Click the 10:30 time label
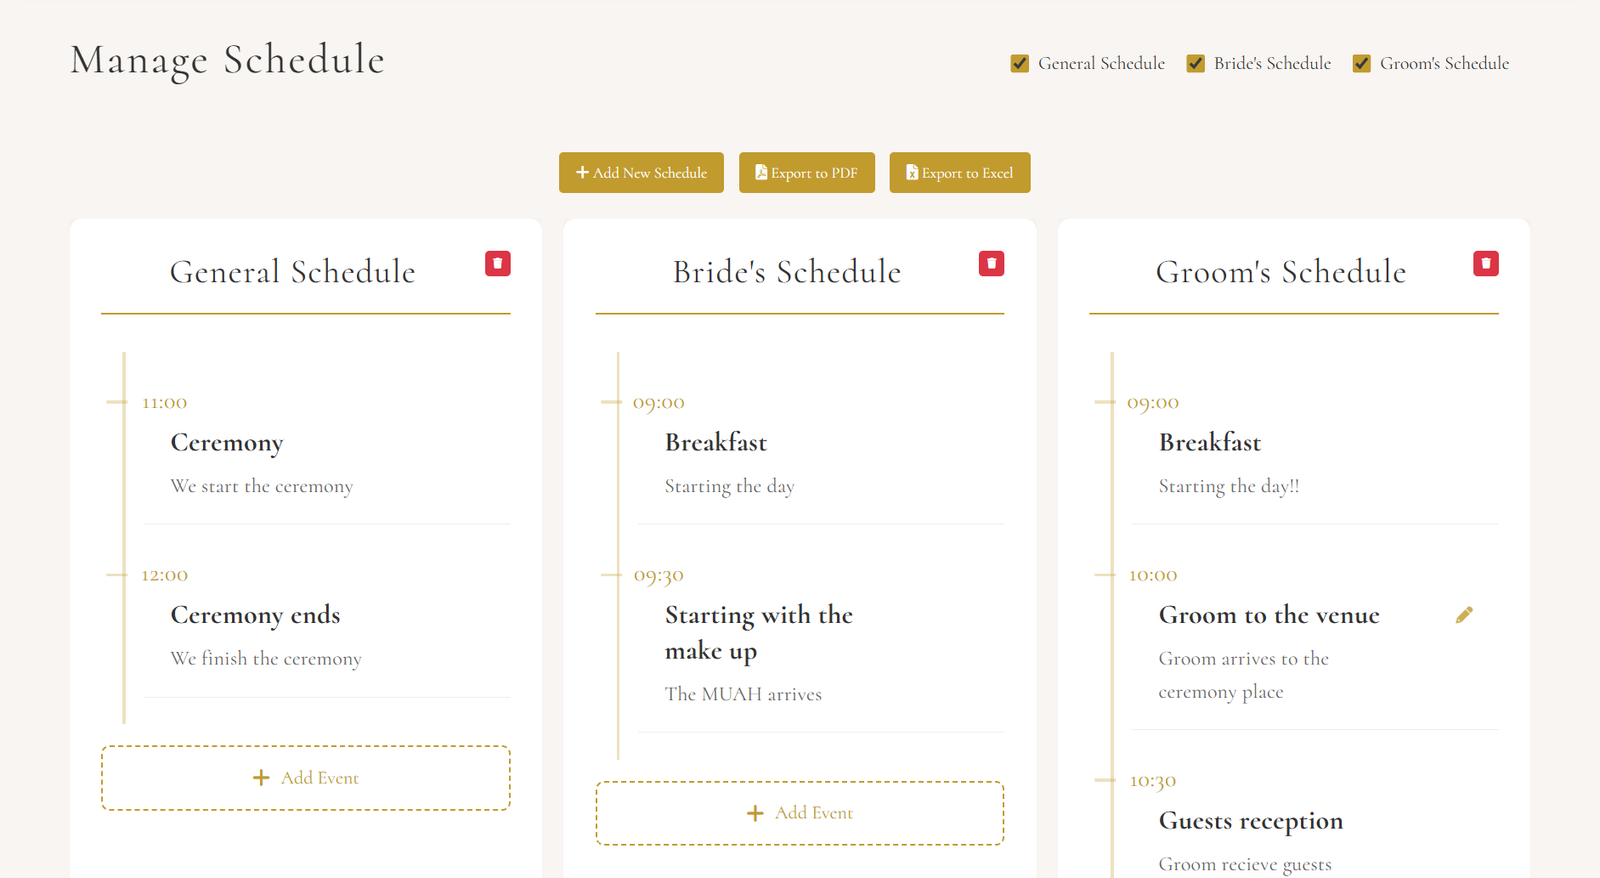 1153,781
